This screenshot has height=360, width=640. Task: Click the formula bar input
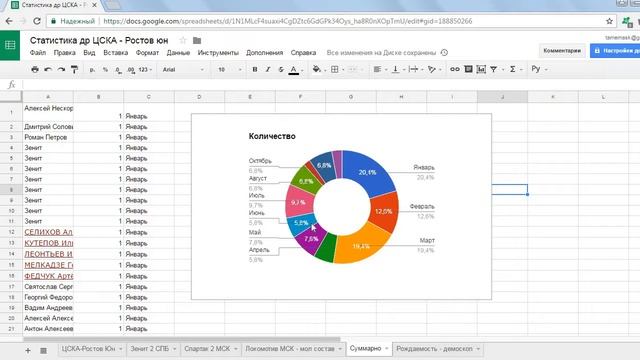point(331,84)
